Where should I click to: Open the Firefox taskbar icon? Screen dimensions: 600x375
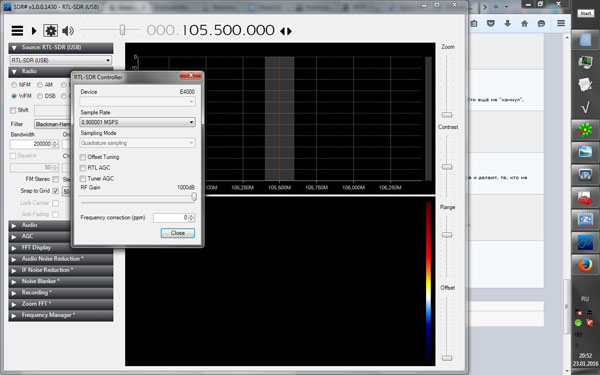click(585, 264)
